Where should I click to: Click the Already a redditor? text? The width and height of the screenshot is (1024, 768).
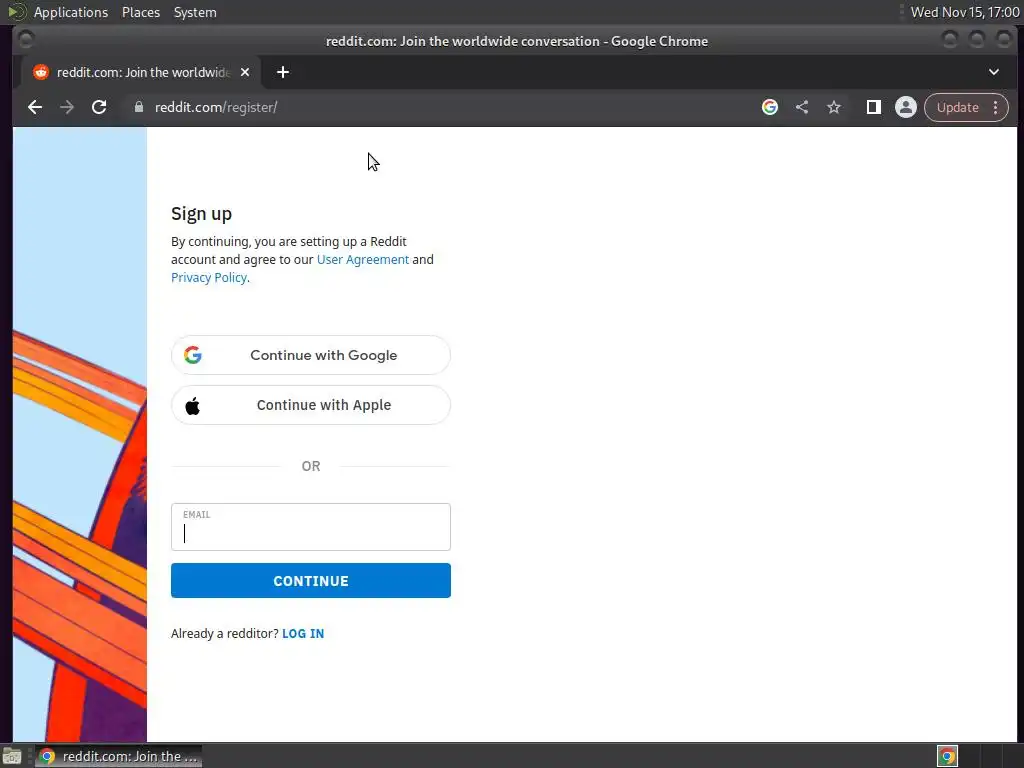coord(225,633)
